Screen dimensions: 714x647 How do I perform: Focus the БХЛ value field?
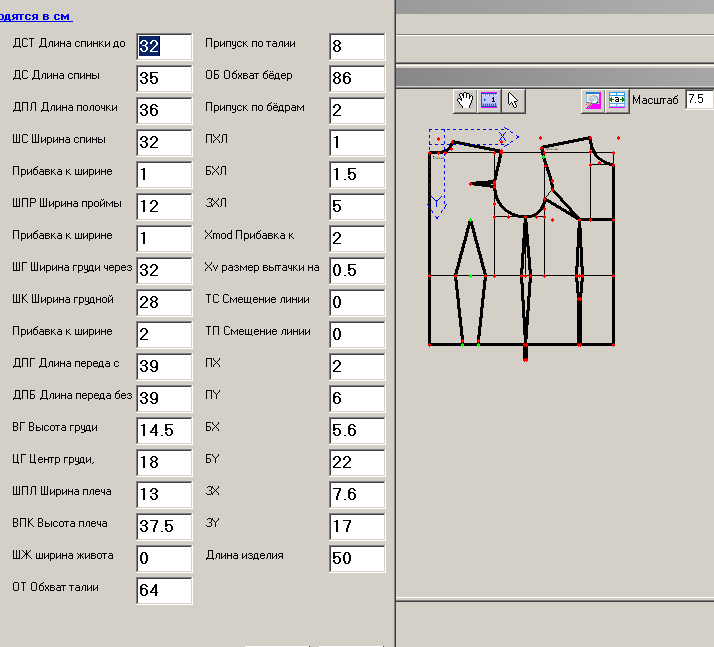coord(357,174)
